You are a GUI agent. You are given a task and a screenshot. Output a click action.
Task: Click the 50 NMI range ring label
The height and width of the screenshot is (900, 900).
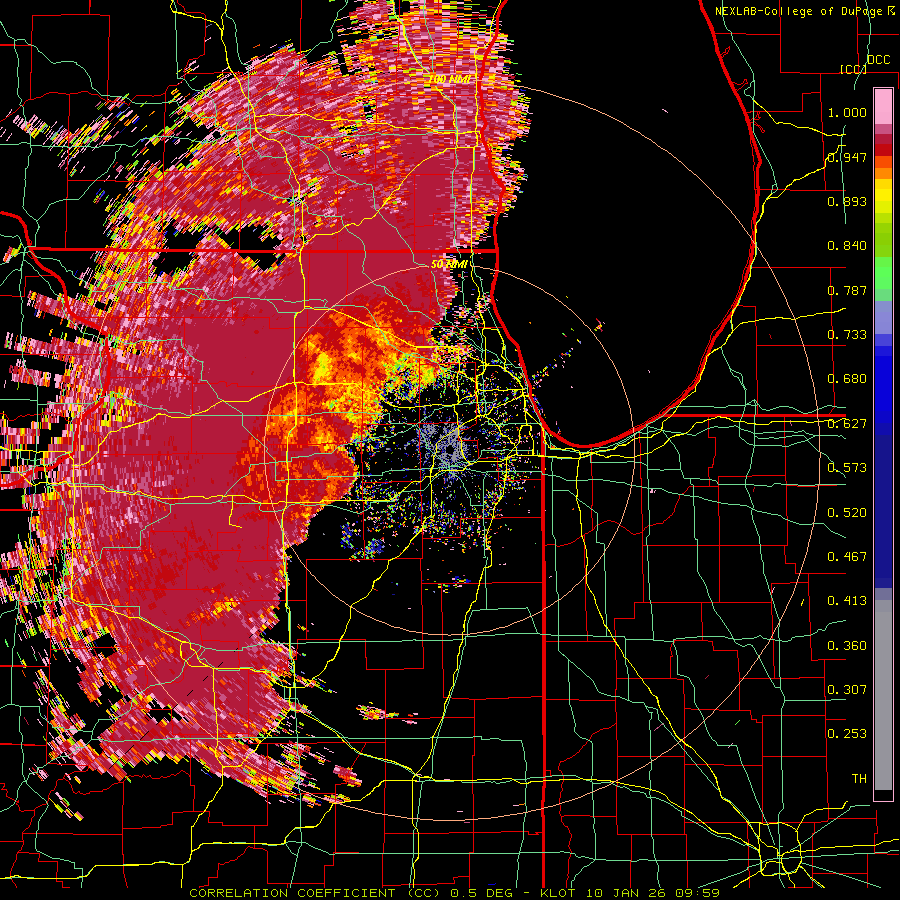tap(449, 265)
